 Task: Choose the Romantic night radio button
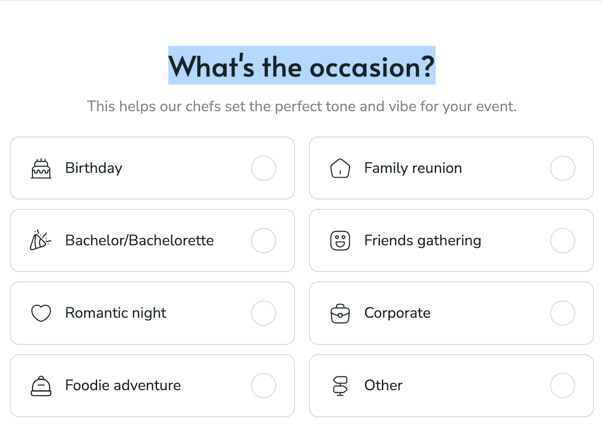coord(263,313)
